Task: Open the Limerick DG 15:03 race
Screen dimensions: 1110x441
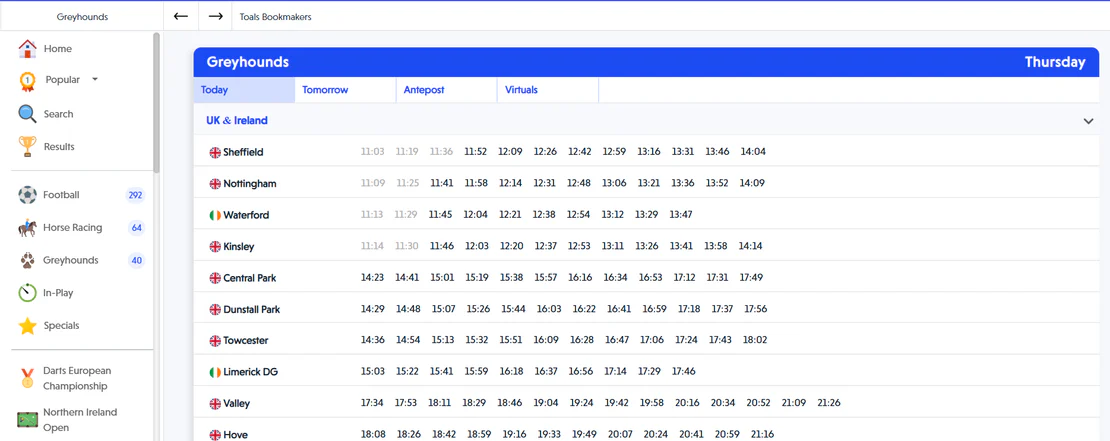Action: 372,372
